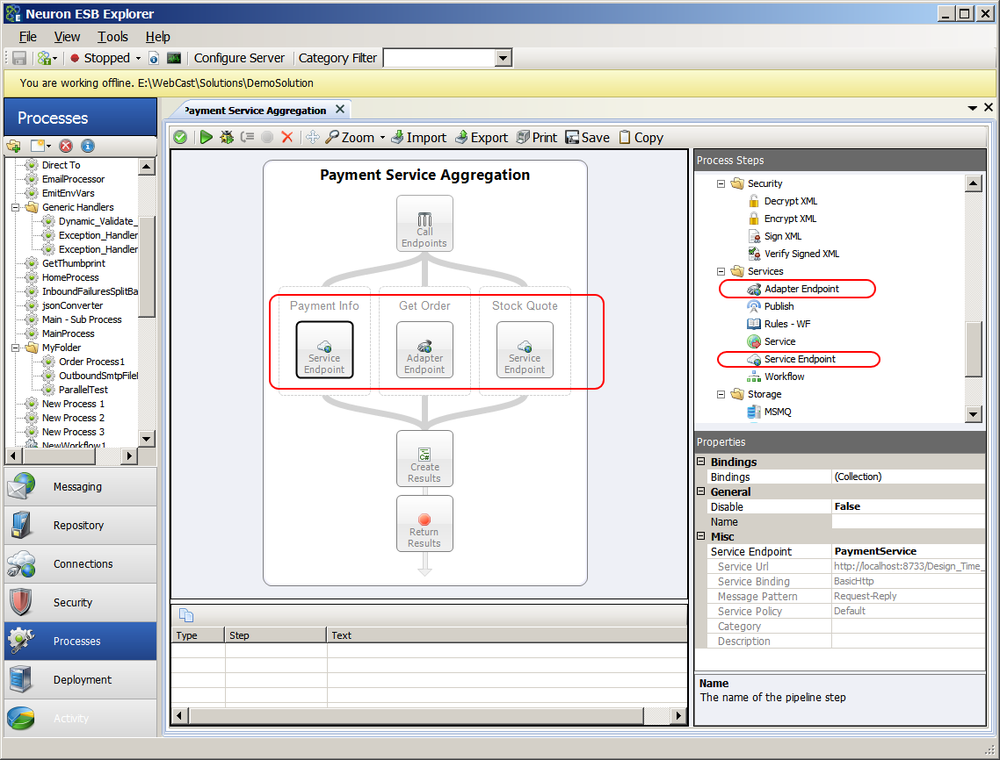
Task: Select Sign XML process step
Action: pos(783,236)
